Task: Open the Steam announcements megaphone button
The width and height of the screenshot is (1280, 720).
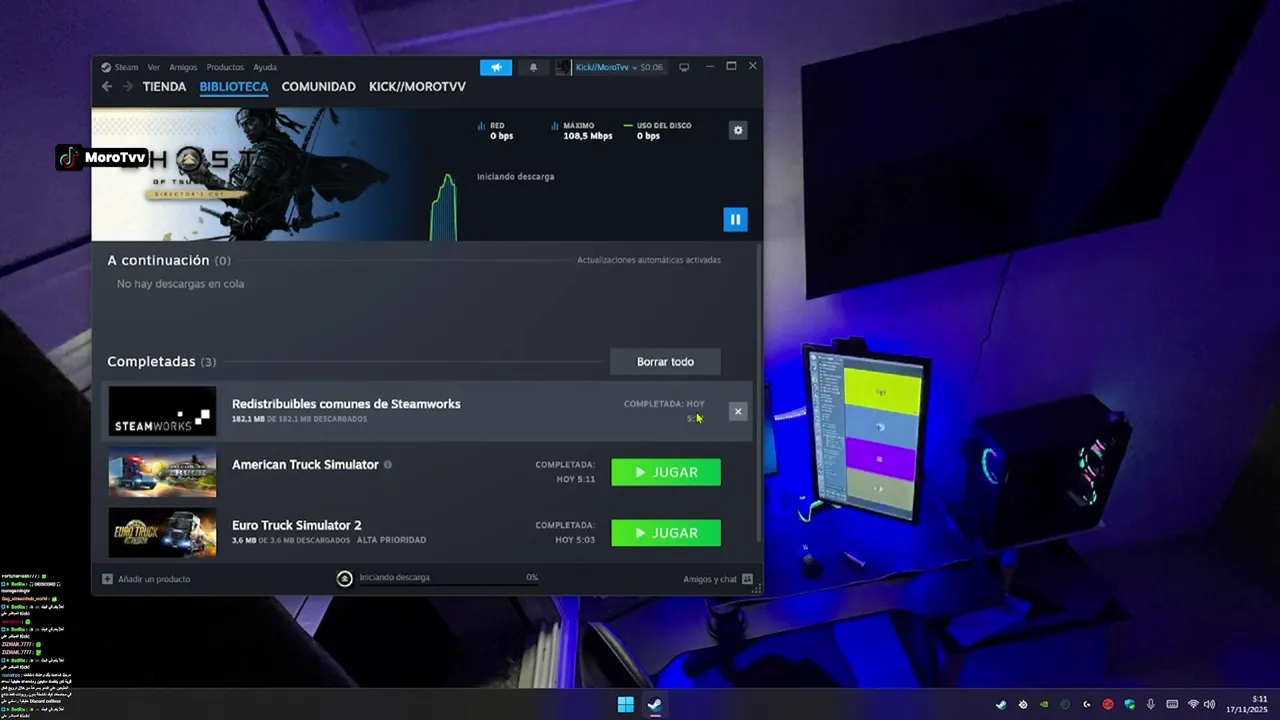Action: point(496,67)
